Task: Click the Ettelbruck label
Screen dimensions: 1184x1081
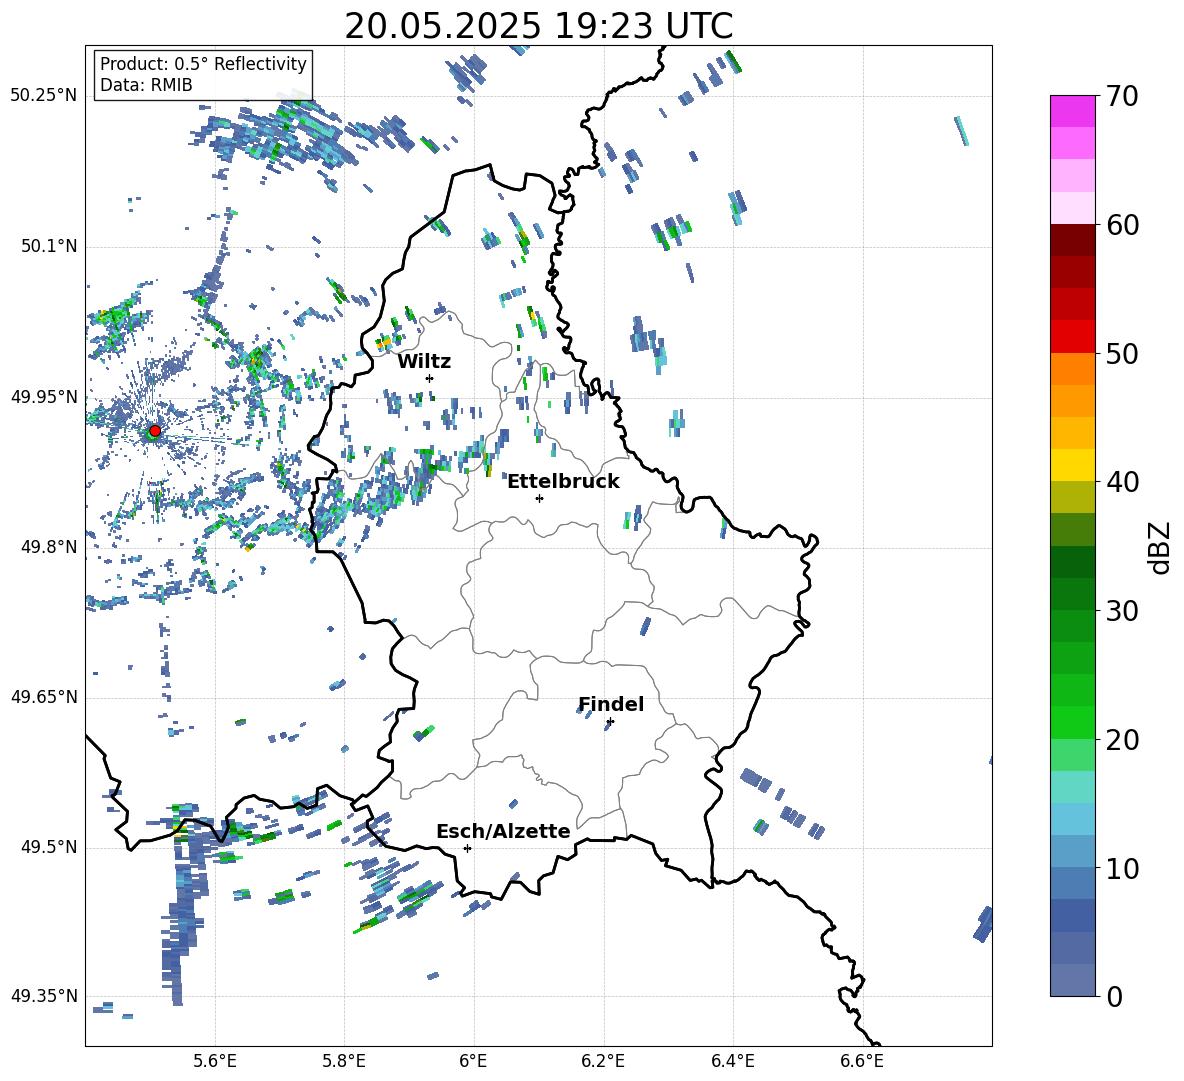Action: (x=563, y=482)
